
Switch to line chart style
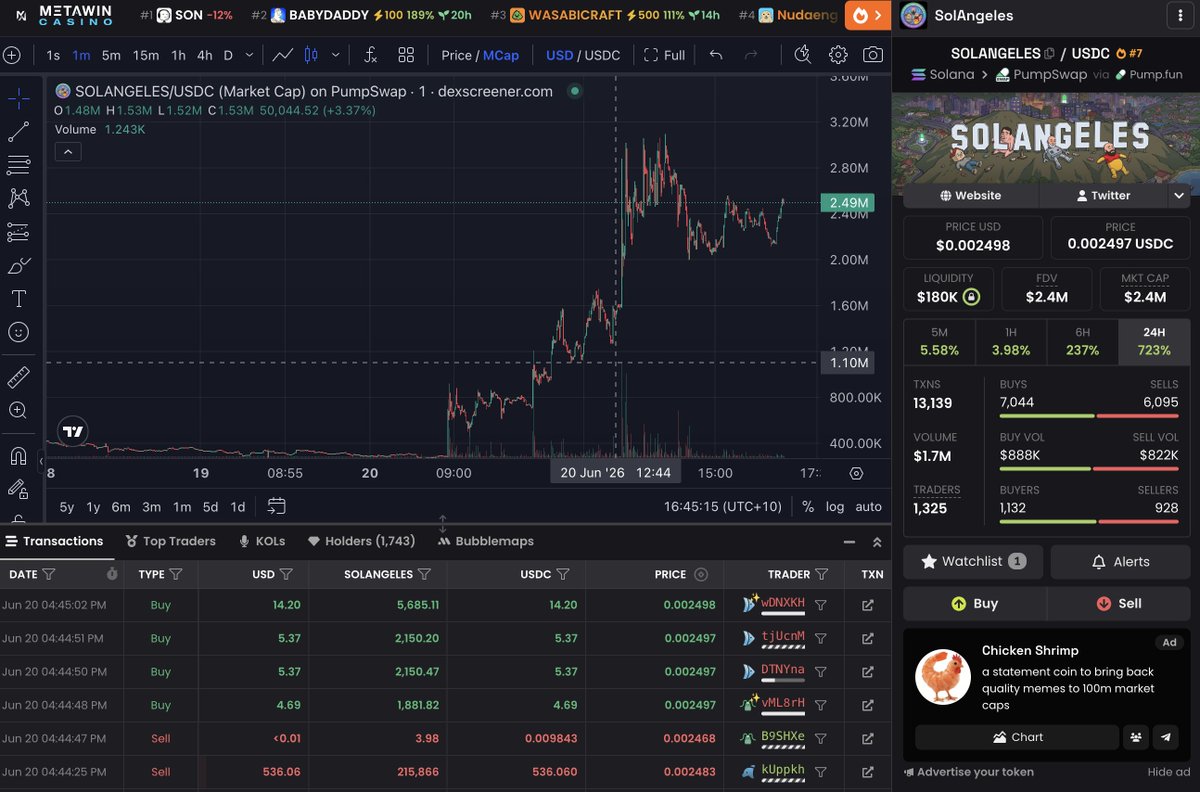[283, 55]
